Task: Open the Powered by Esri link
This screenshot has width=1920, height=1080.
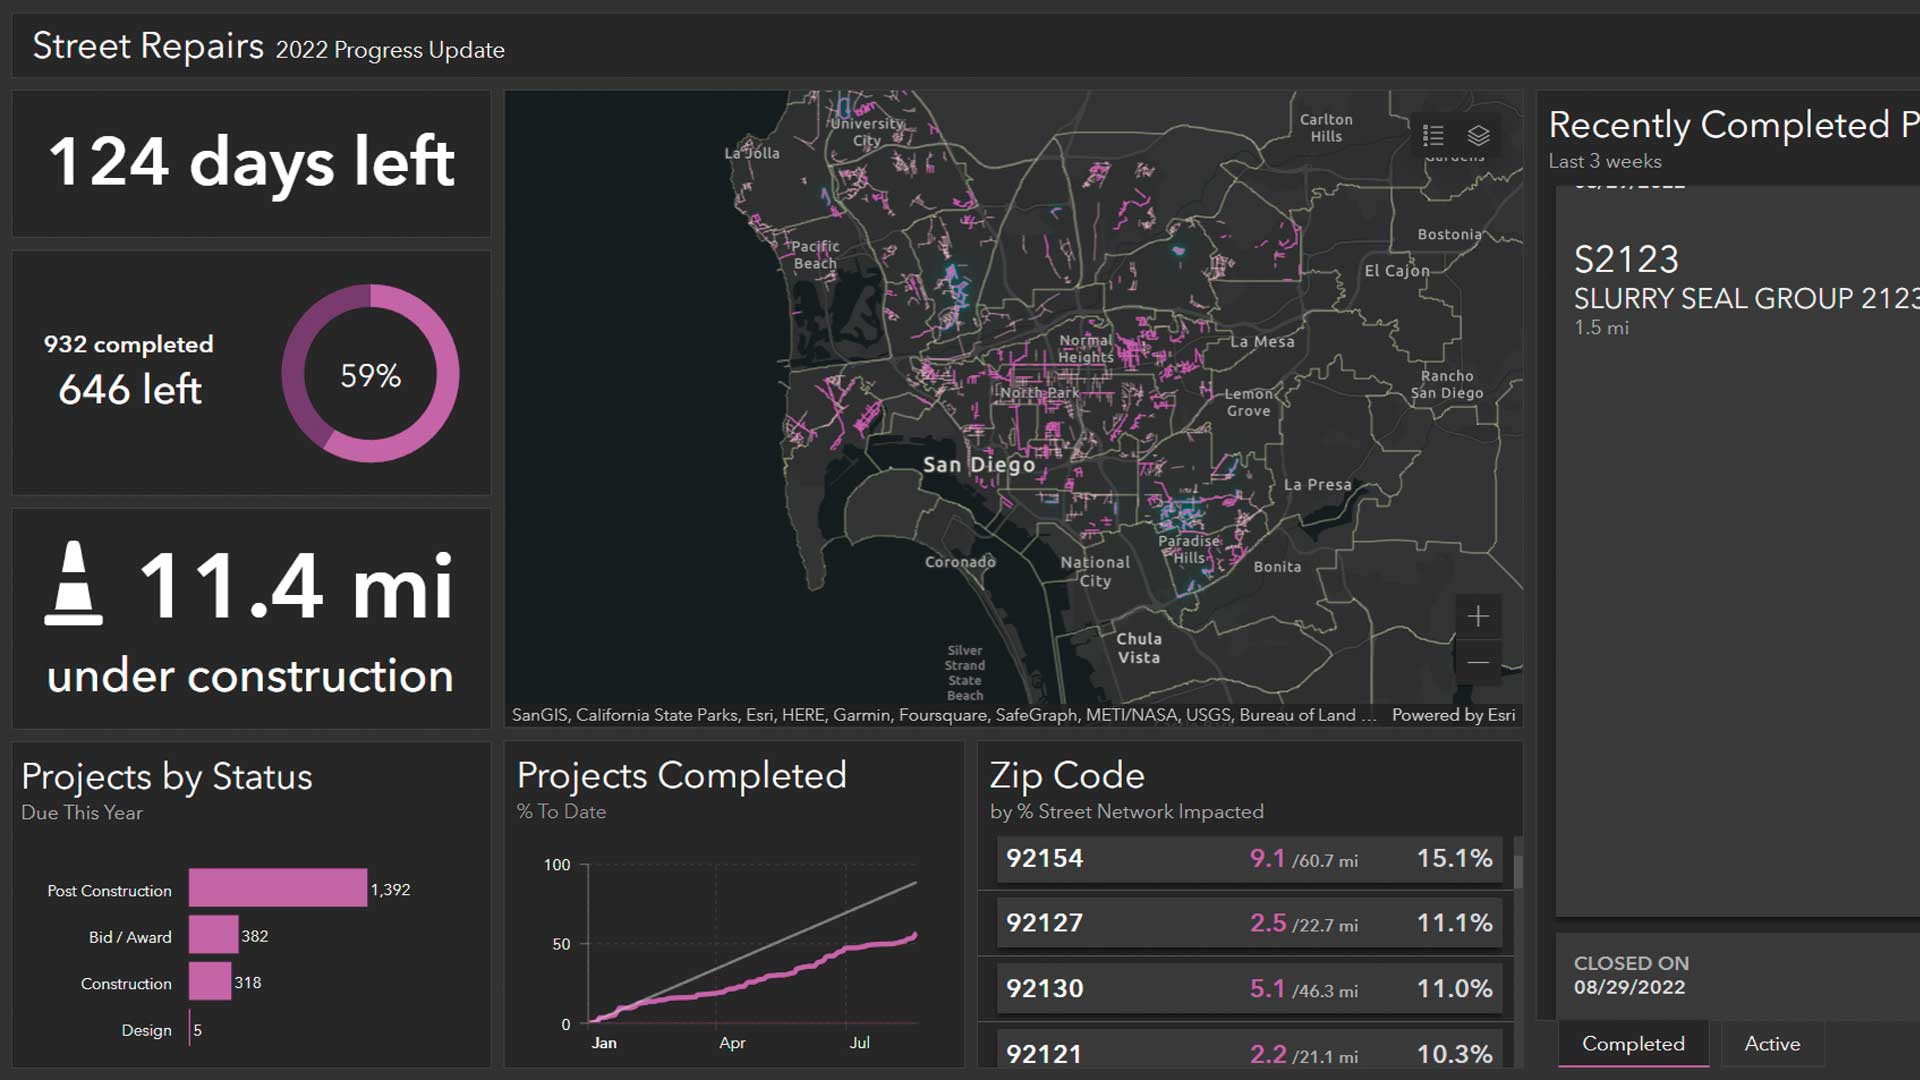Action: pos(1453,715)
